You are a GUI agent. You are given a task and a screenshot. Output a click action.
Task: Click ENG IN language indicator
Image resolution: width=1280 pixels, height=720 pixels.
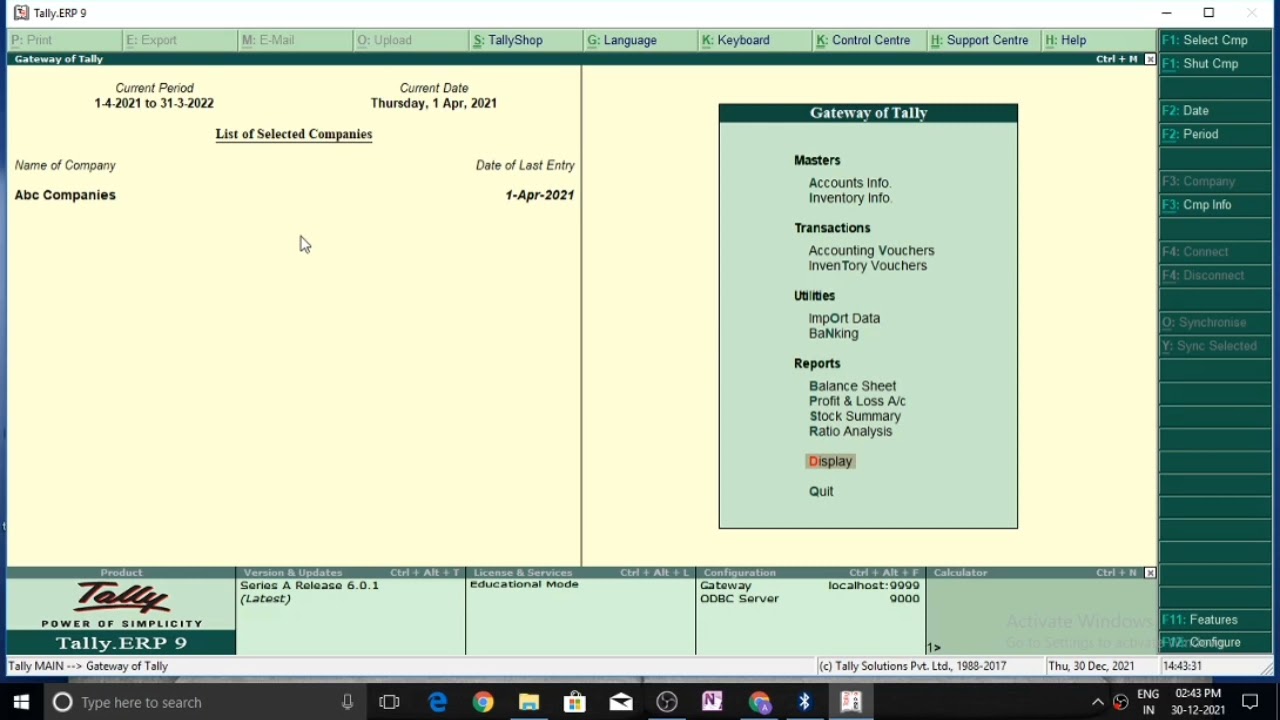(x=1148, y=702)
